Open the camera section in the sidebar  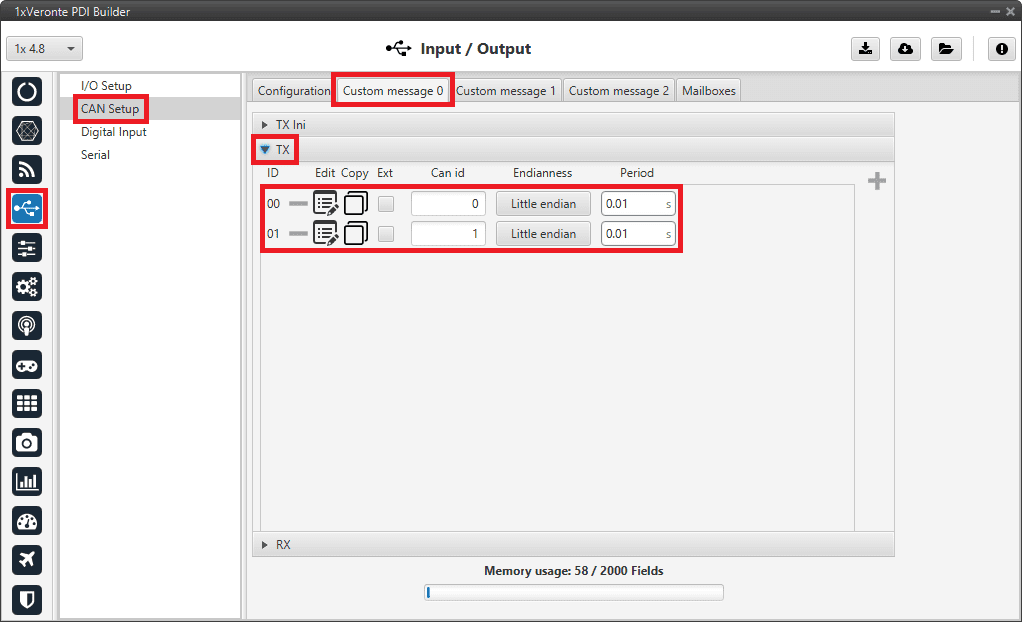tap(27, 442)
